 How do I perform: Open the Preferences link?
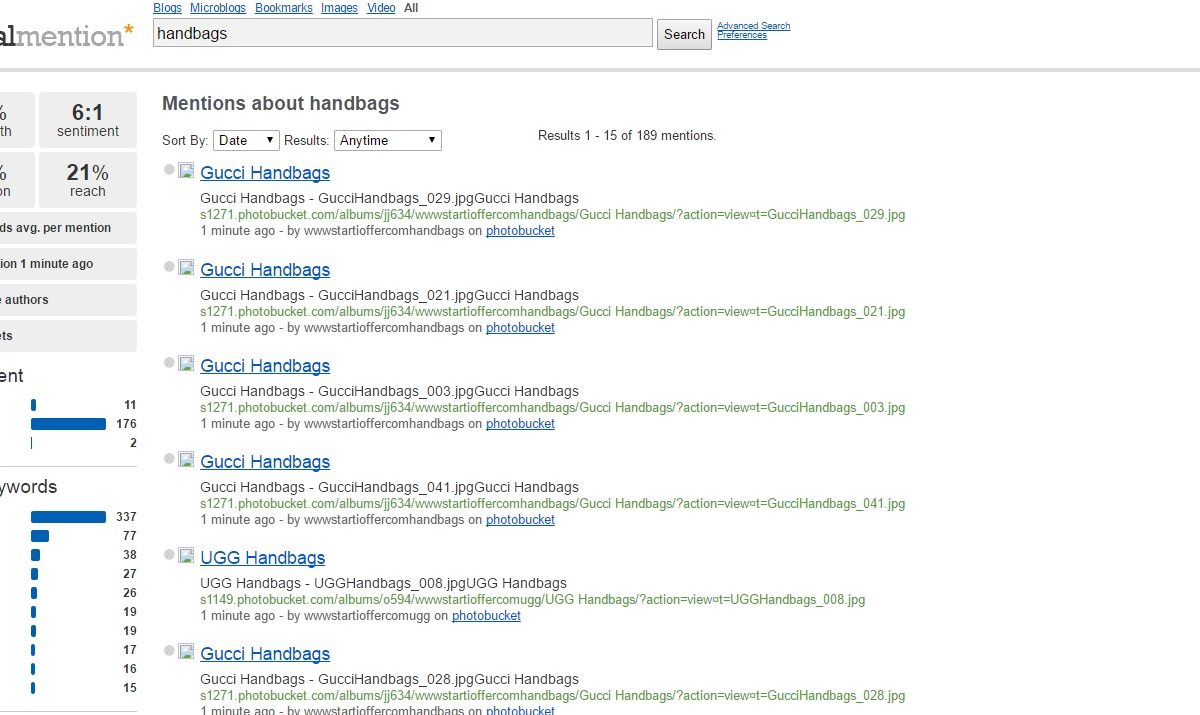pos(742,35)
